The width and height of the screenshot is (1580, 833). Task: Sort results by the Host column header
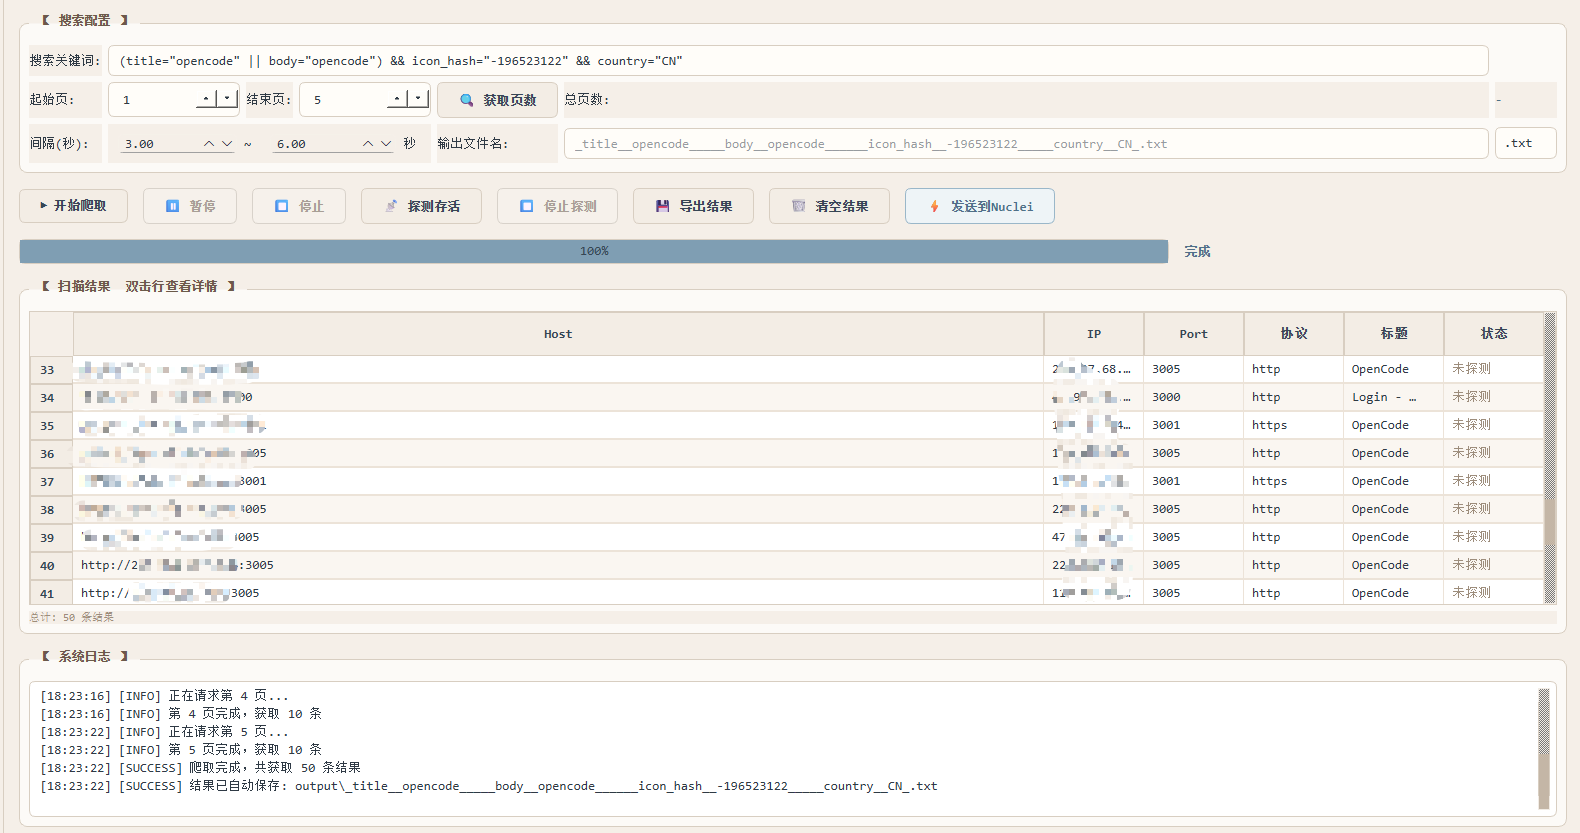tap(558, 334)
